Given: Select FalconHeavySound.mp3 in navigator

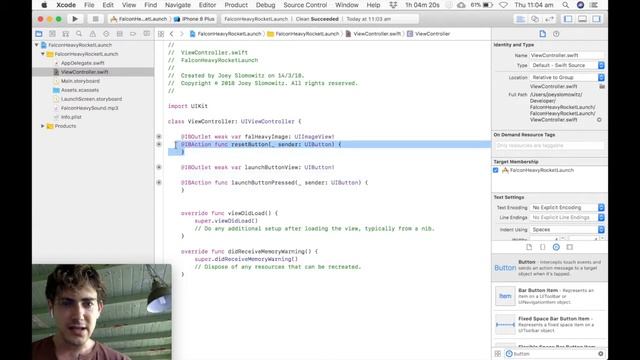Looking at the screenshot, I should pyautogui.click(x=89, y=108).
